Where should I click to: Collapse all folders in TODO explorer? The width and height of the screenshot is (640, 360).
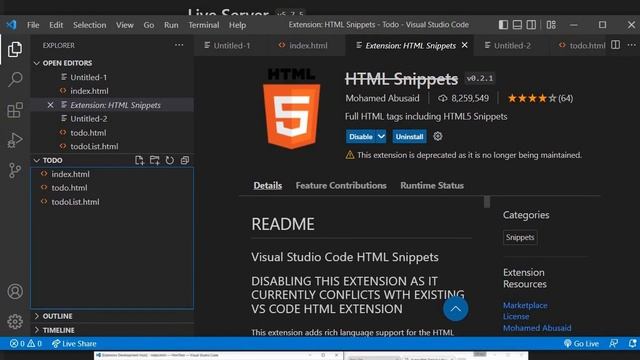[x=185, y=160]
